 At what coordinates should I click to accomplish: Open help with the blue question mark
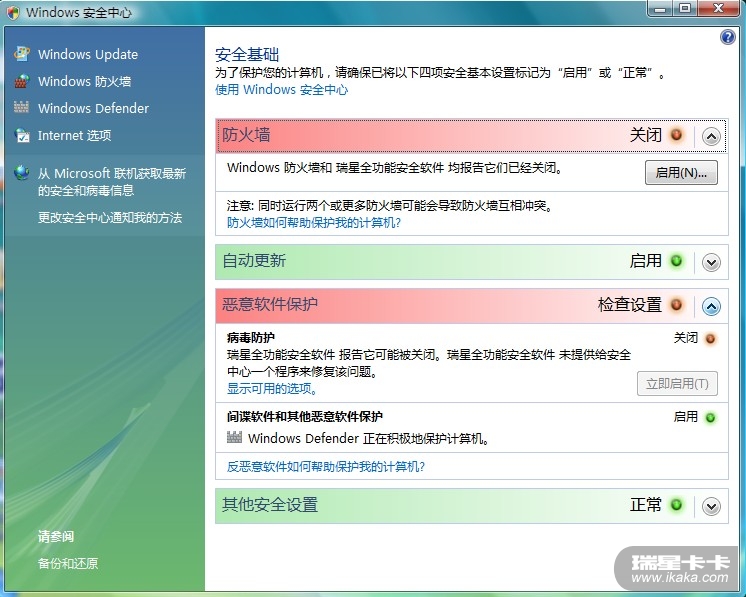point(728,37)
